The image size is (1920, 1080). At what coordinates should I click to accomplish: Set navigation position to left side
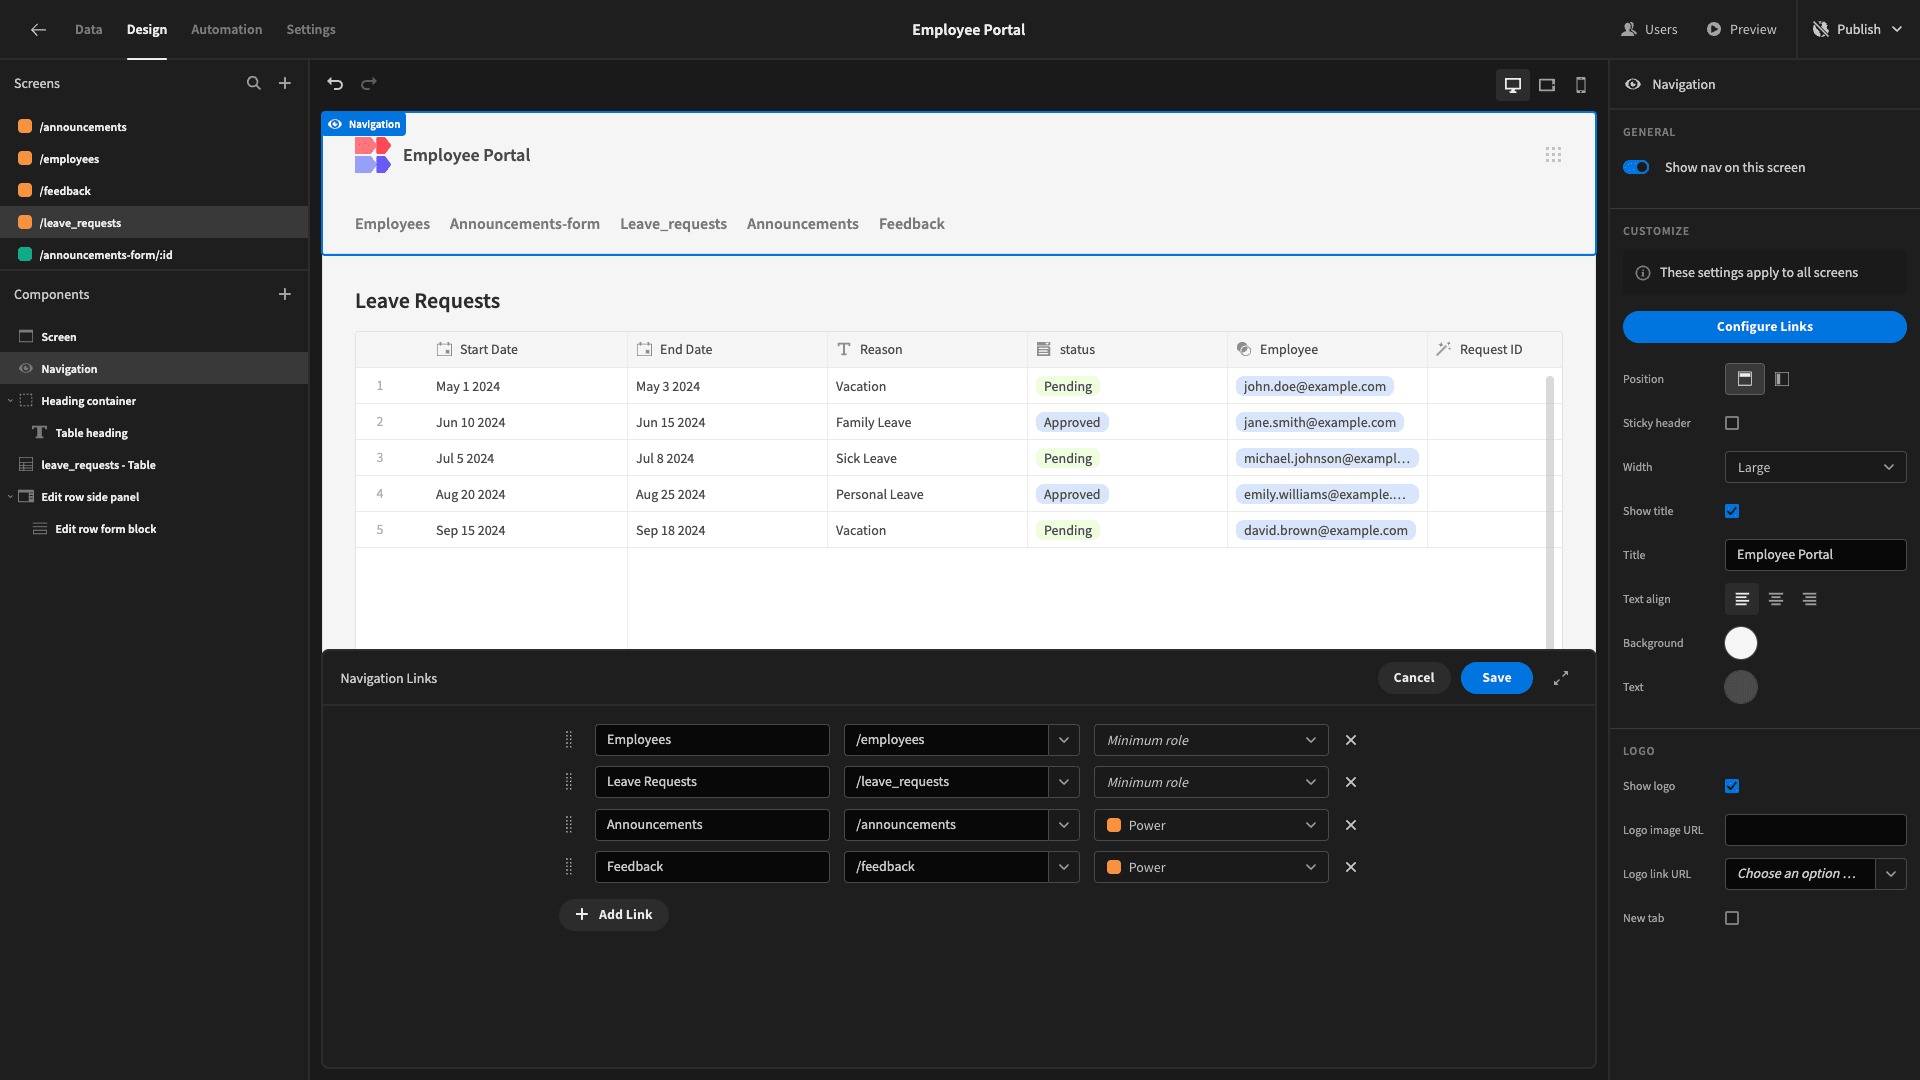1782,379
